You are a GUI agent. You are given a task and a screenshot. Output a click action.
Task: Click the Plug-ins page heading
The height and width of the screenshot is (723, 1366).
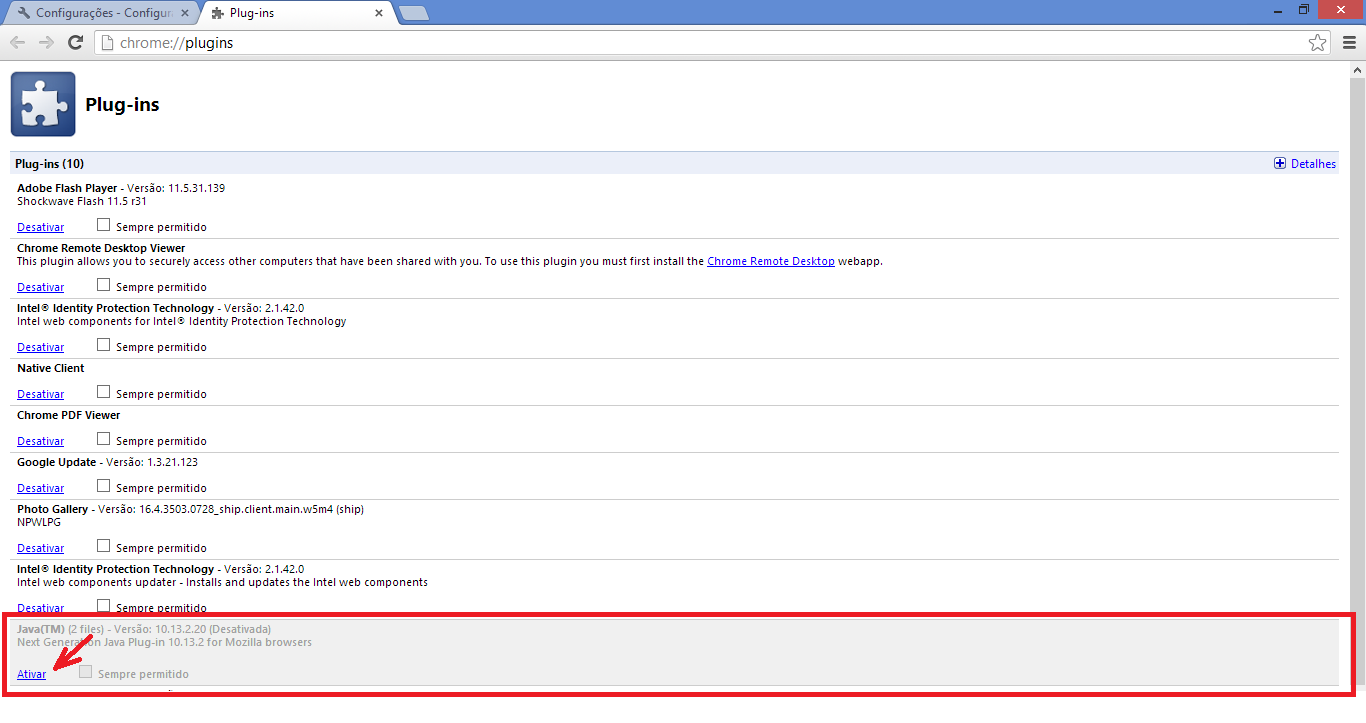122,104
